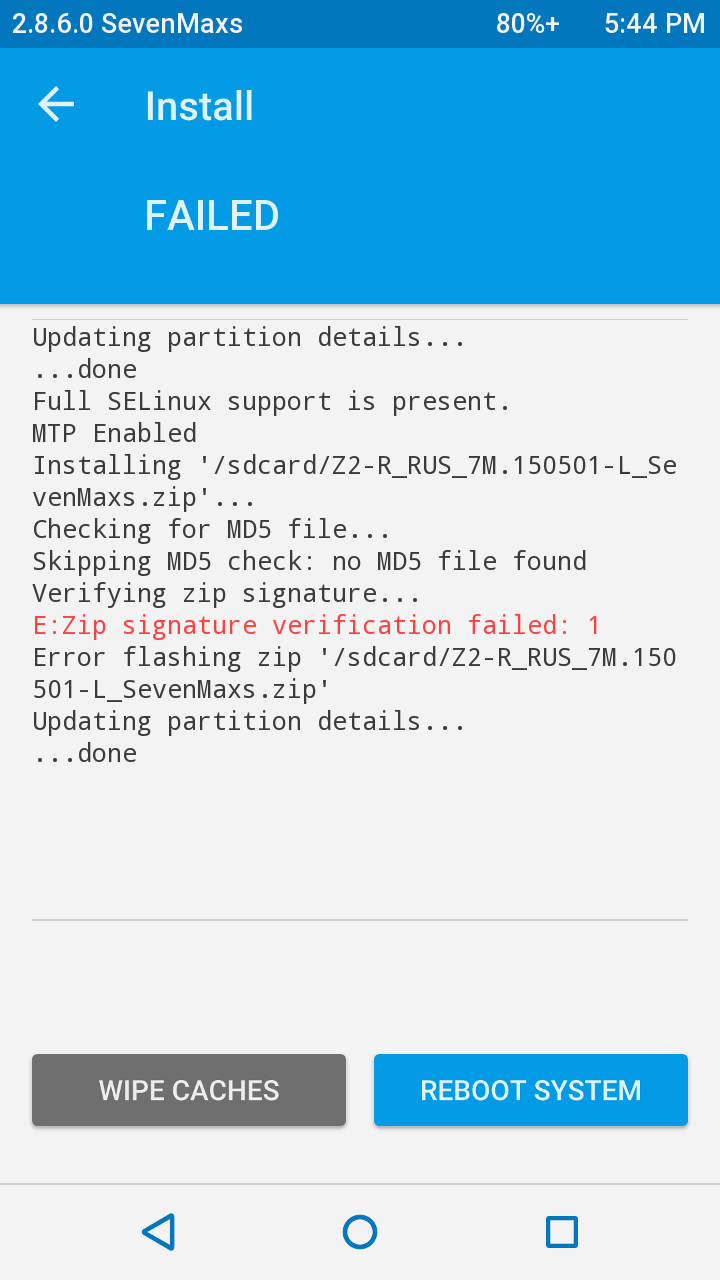
Task: Tap the circle Home navigation icon
Action: 360,1232
